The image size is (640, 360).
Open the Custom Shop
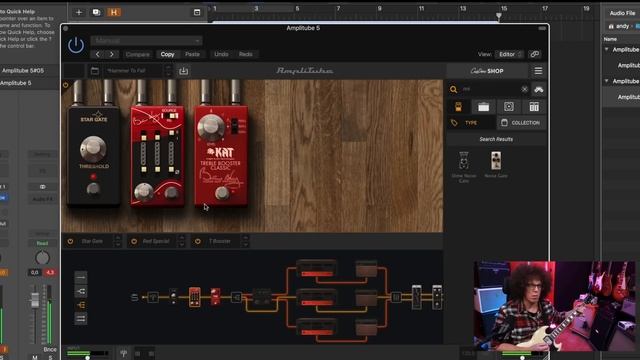[x=487, y=71]
